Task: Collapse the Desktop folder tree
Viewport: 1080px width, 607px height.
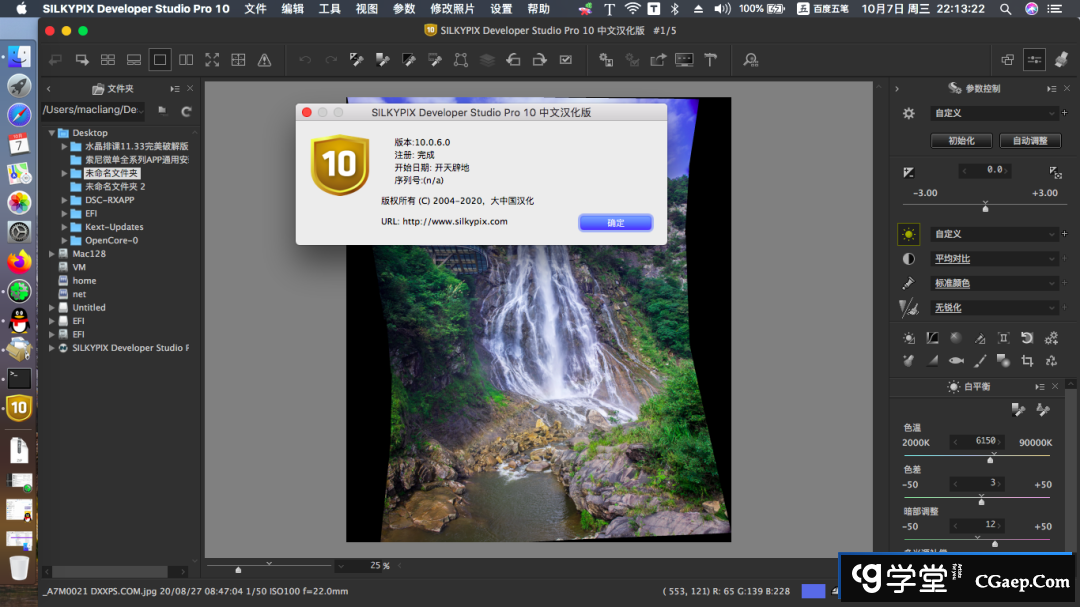Action: [x=51, y=133]
